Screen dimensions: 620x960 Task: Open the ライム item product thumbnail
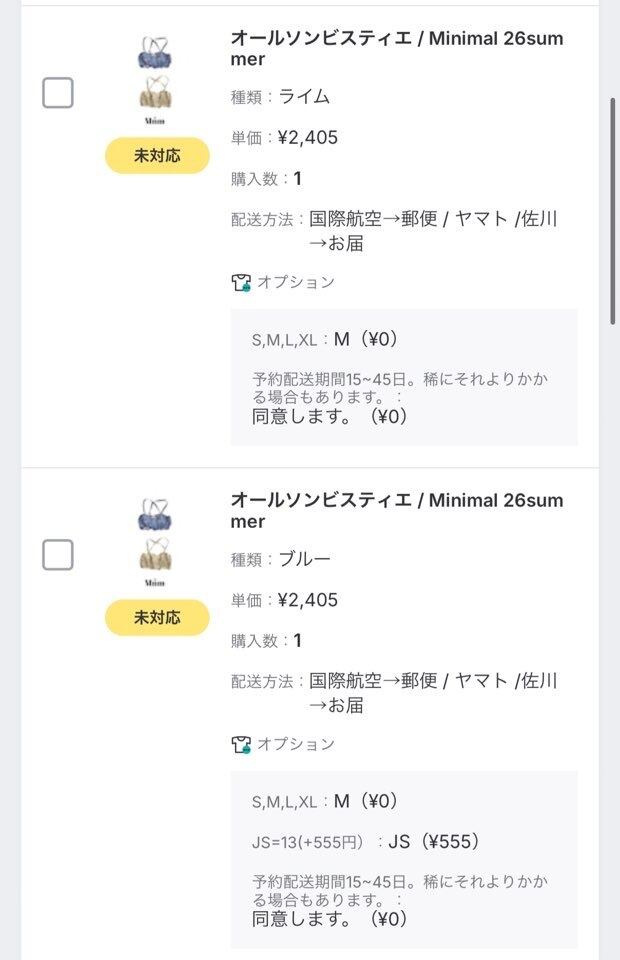tap(155, 80)
